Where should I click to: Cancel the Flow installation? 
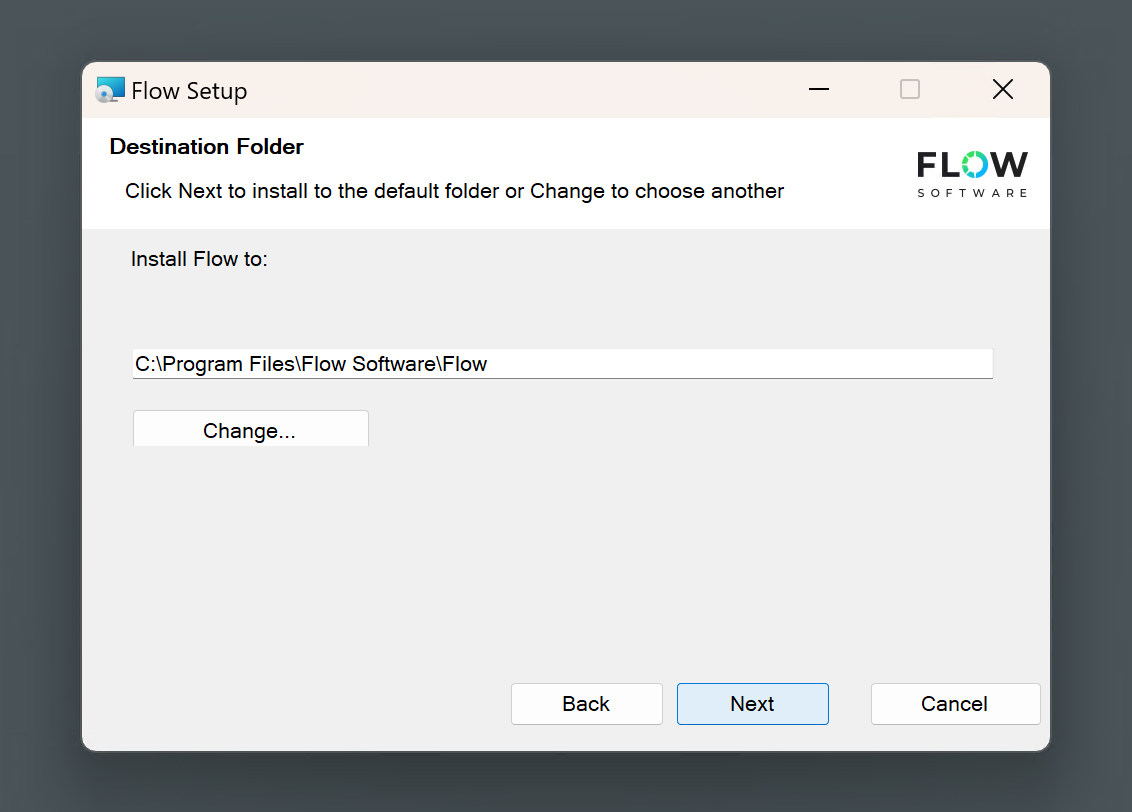[955, 704]
